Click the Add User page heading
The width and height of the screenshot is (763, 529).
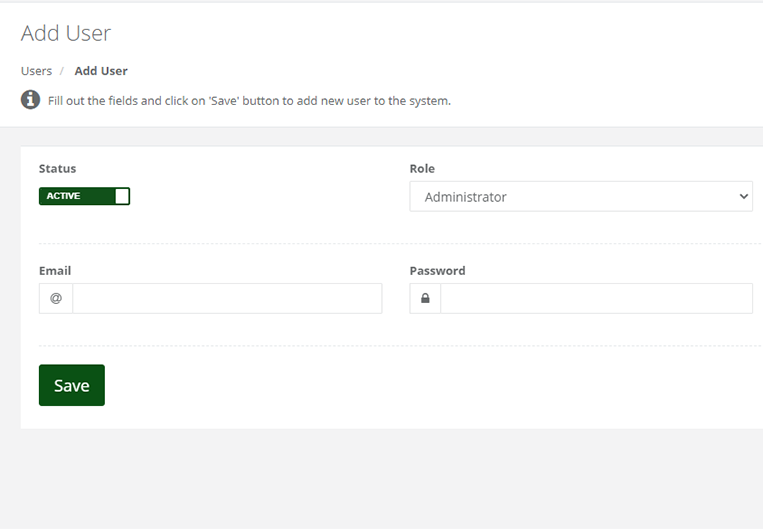click(66, 33)
